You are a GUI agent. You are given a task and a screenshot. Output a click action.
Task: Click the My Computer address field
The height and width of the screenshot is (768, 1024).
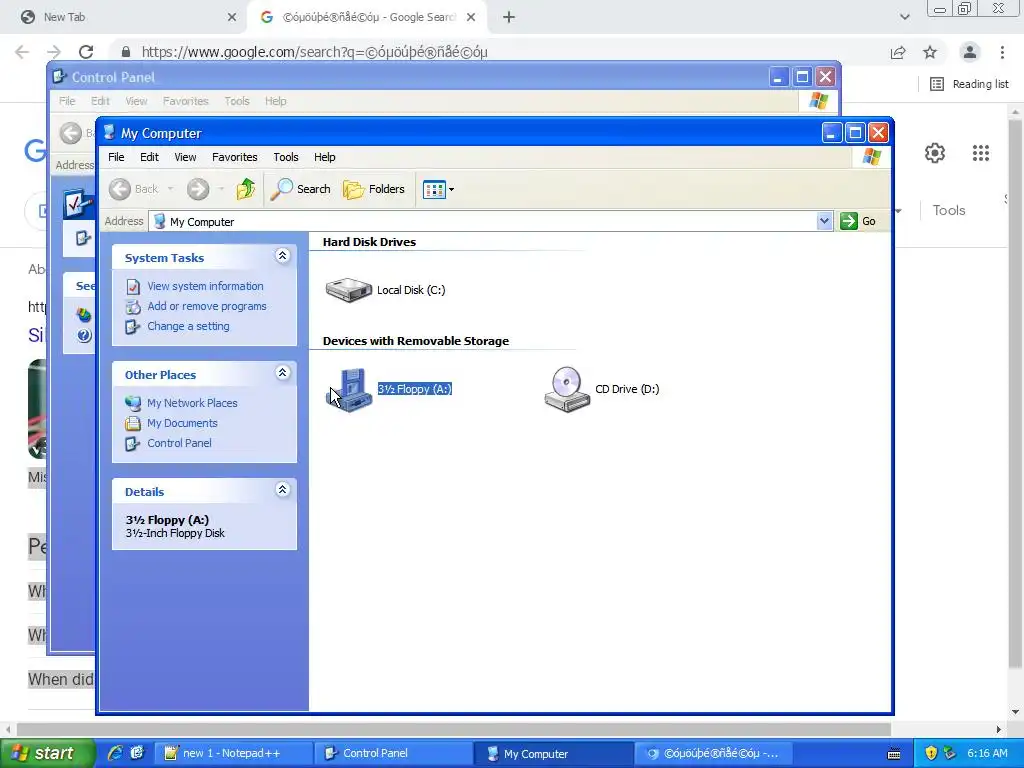483,221
